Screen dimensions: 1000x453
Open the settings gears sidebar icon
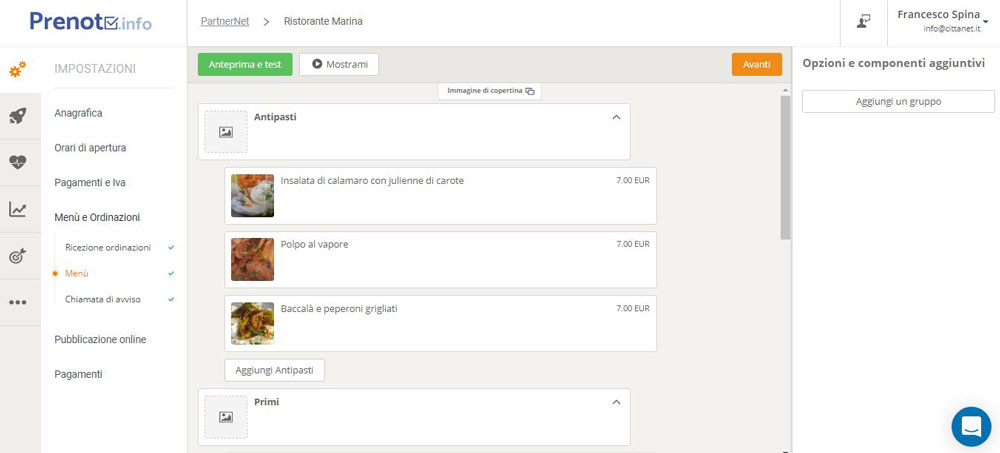(18, 69)
